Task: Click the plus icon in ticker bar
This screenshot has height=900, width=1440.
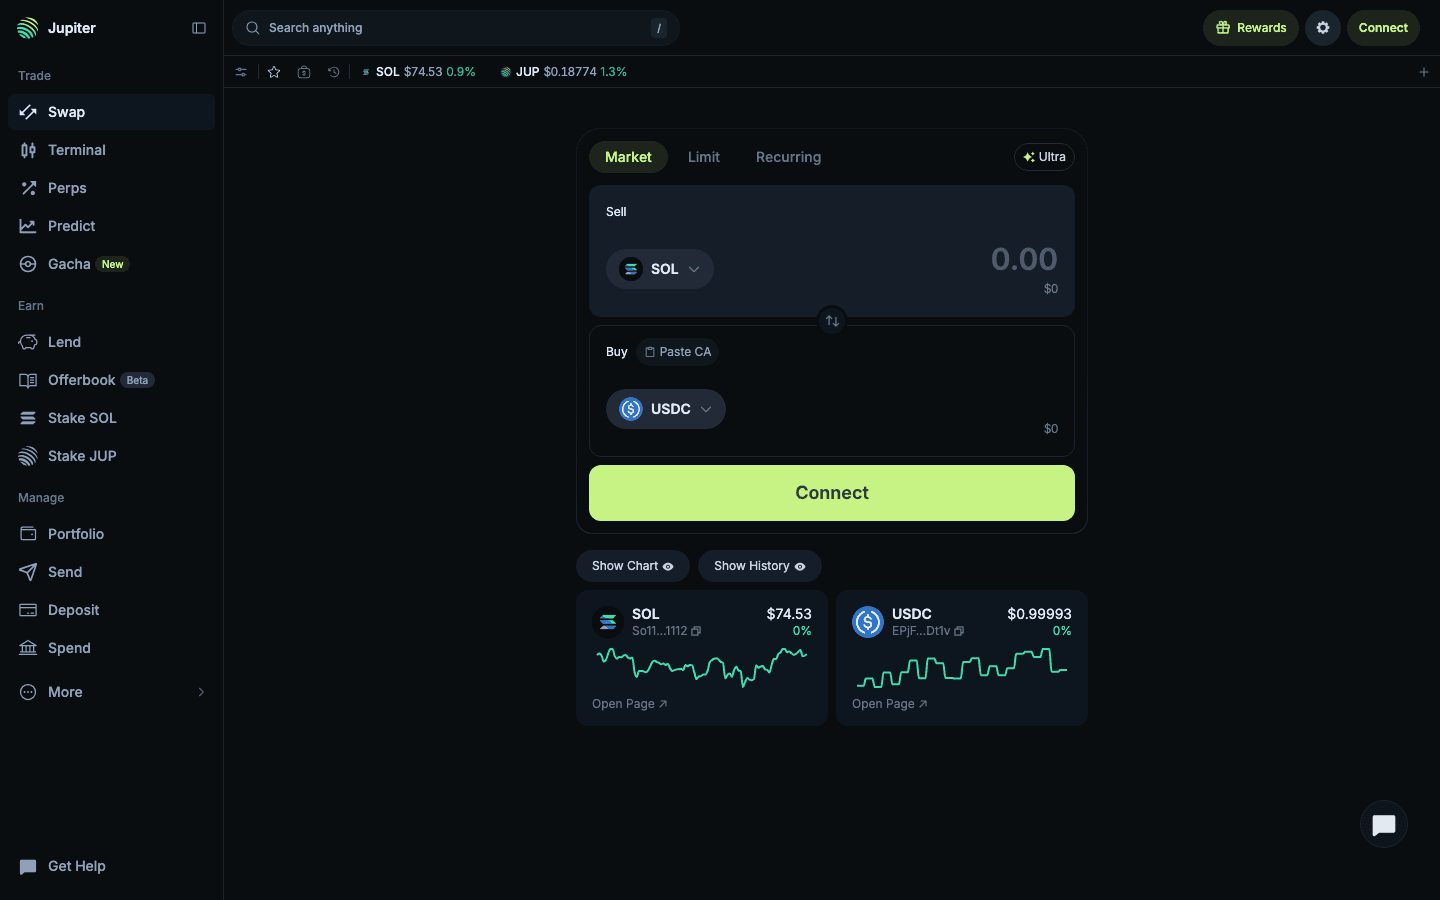Action: click(x=1424, y=72)
